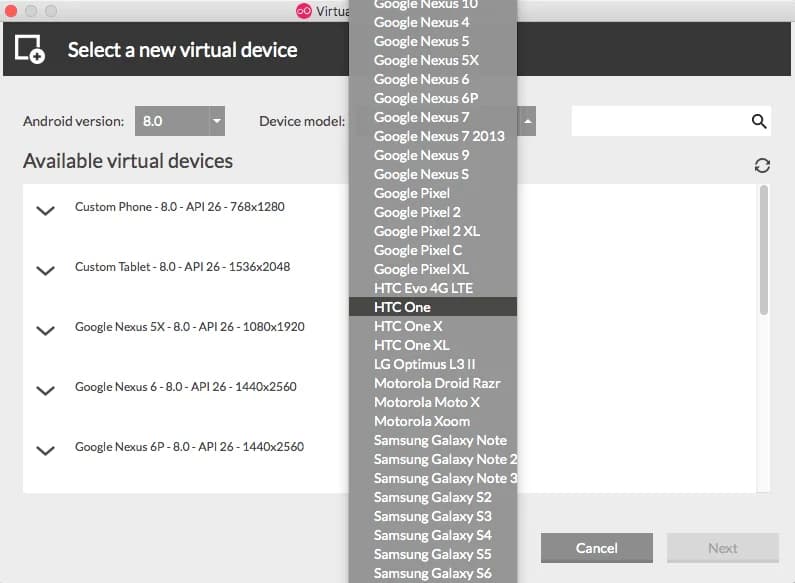Click the Cancel button
Viewport: 795px width, 583px height.
coord(597,548)
